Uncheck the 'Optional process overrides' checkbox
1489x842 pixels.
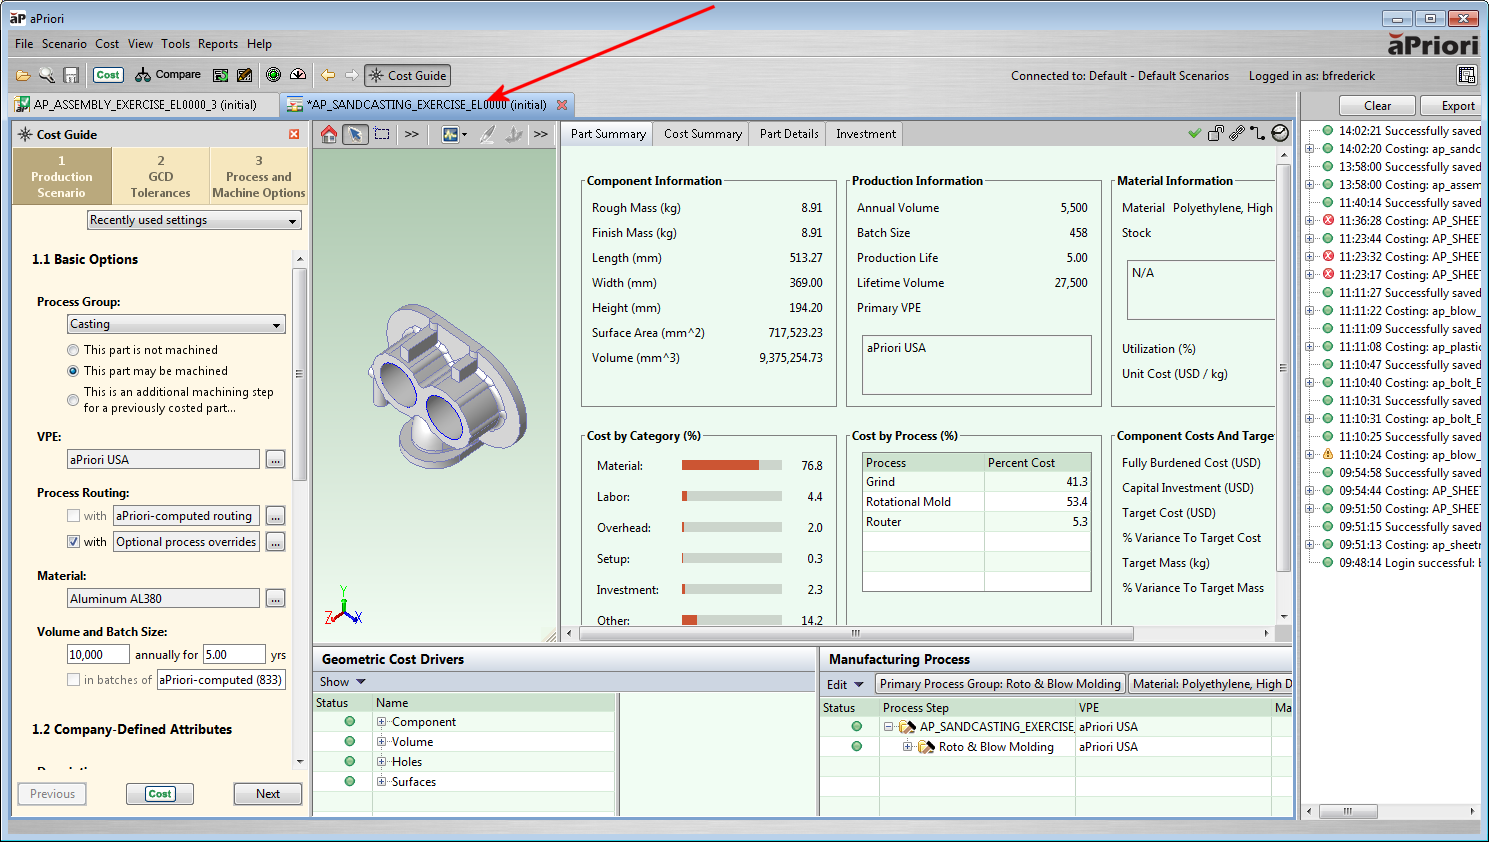tap(73, 542)
